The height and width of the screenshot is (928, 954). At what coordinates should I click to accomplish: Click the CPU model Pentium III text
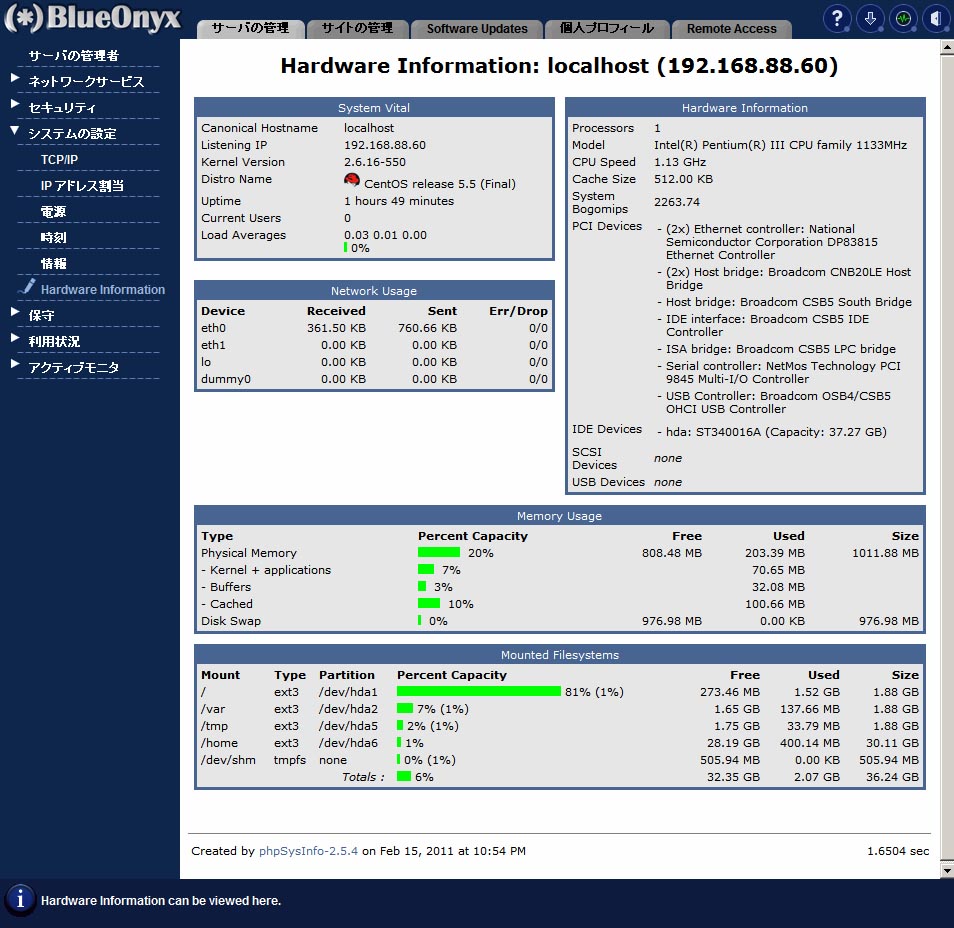(780, 145)
